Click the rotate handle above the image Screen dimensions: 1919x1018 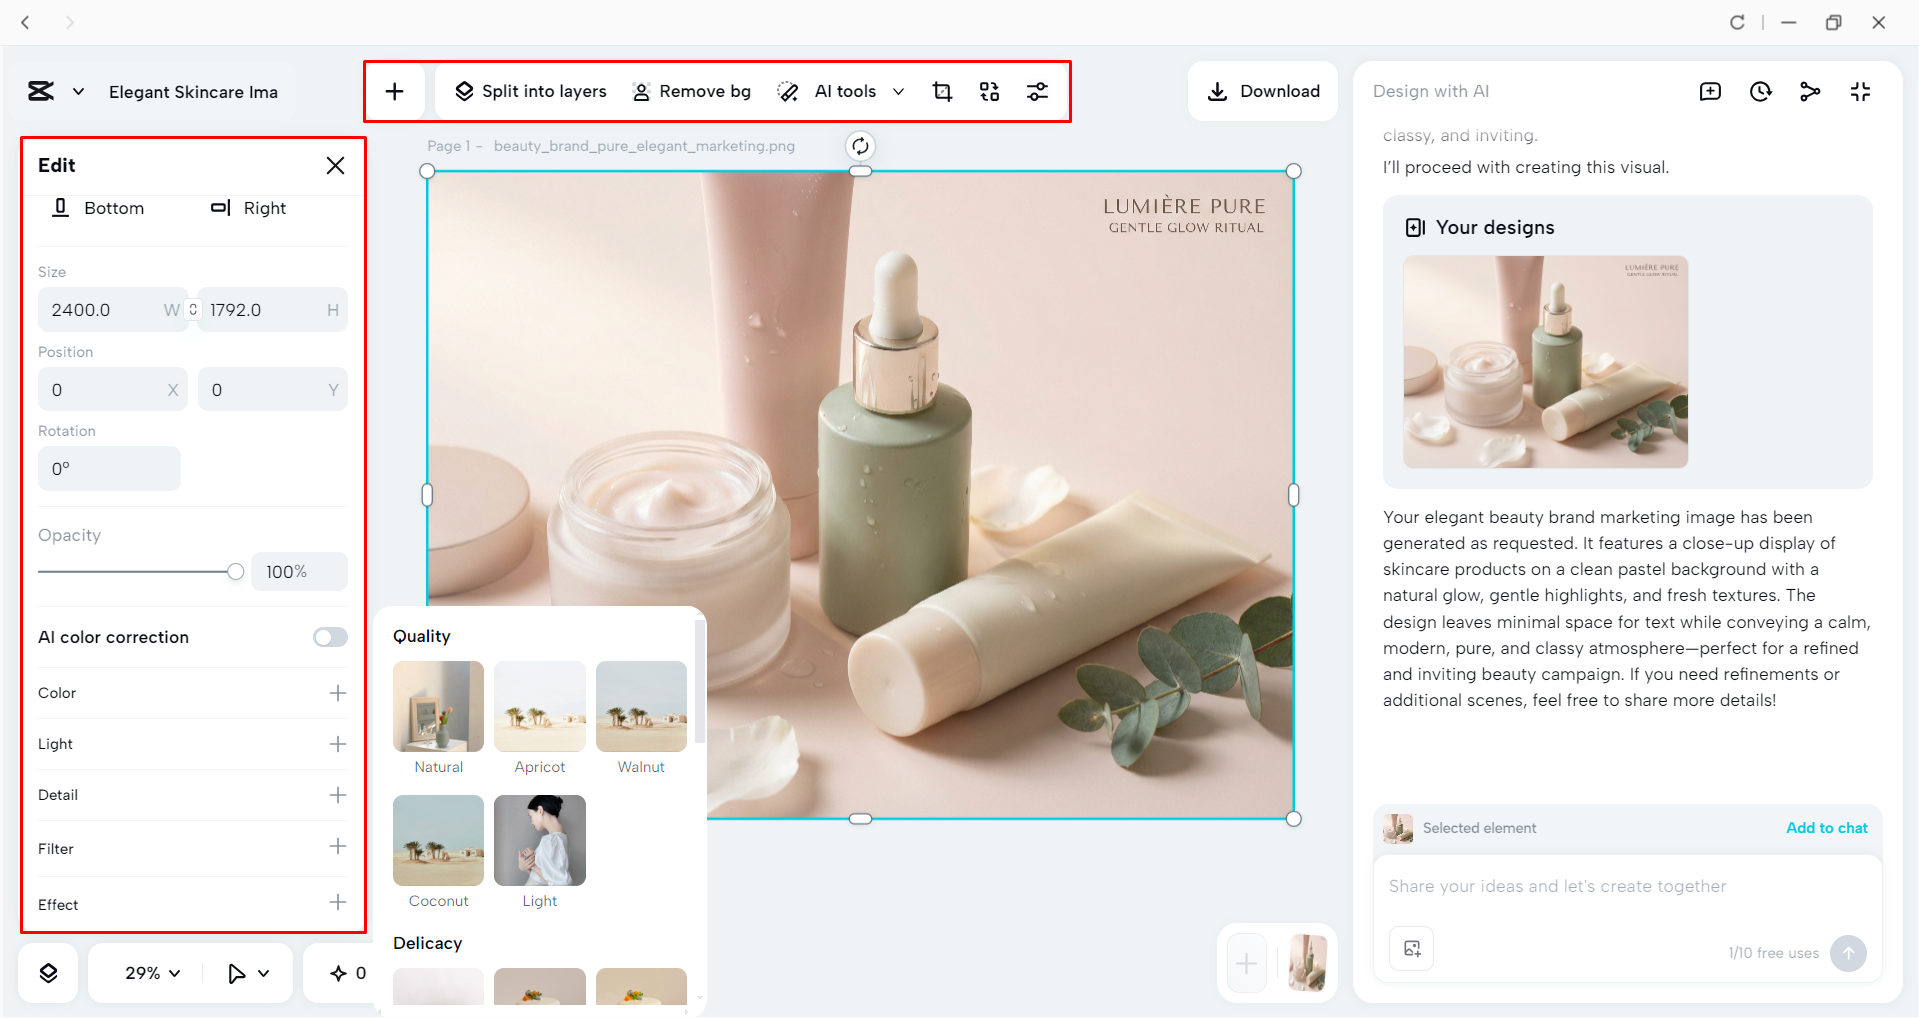pyautogui.click(x=860, y=147)
